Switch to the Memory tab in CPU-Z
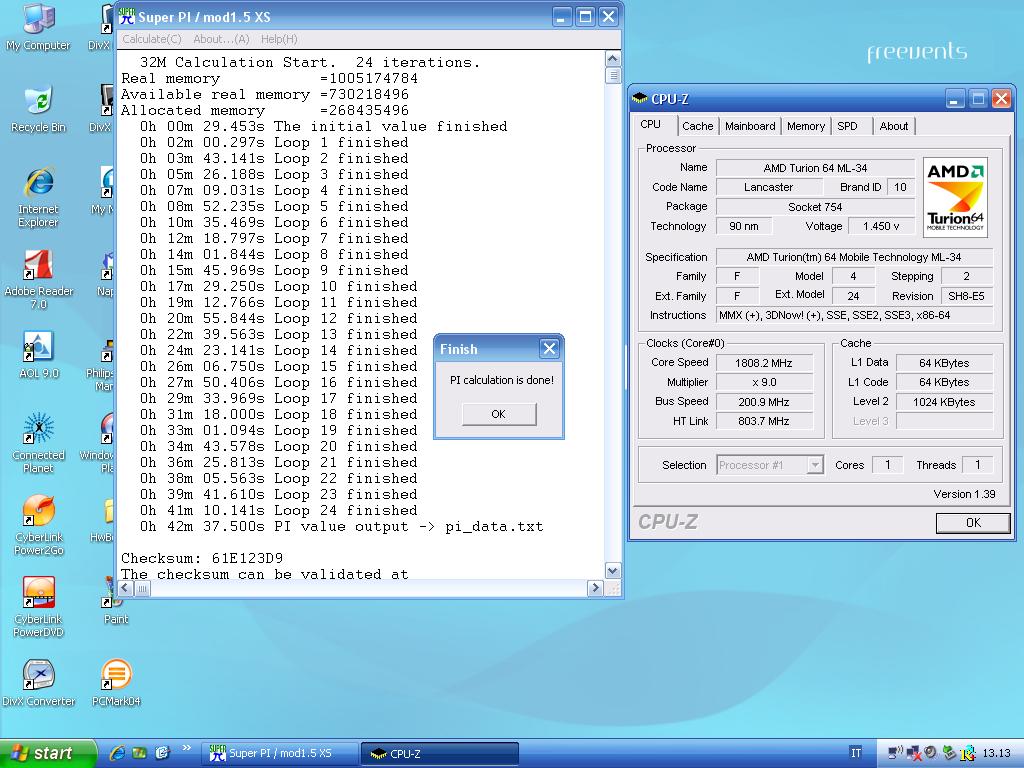Viewport: 1024px width, 768px height. coord(806,126)
